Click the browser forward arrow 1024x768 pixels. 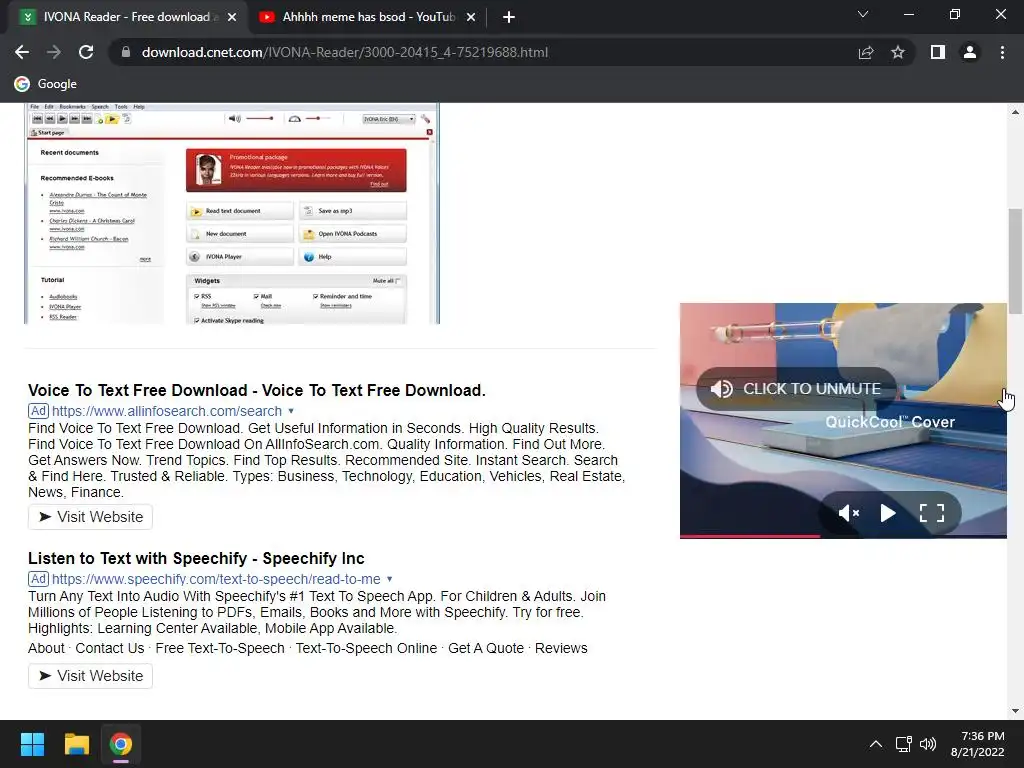(54, 52)
